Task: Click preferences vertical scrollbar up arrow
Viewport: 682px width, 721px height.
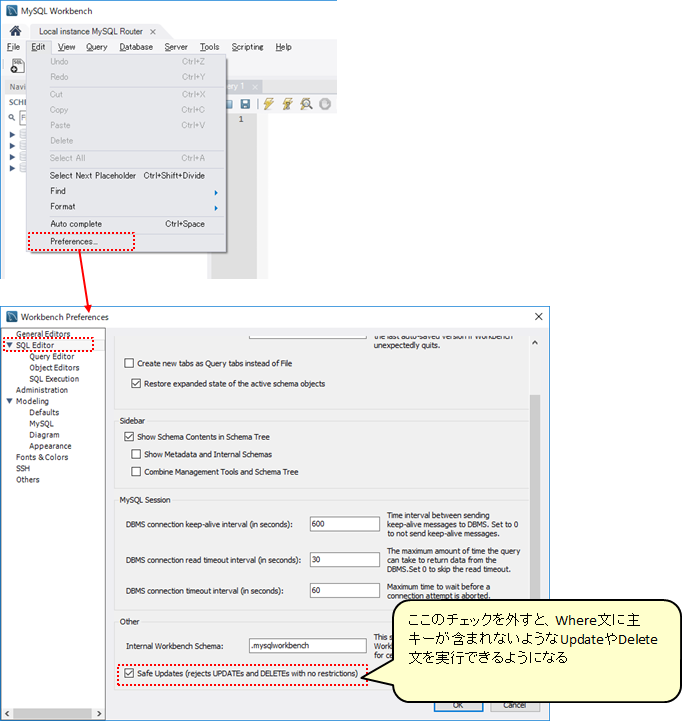Action: [x=535, y=343]
